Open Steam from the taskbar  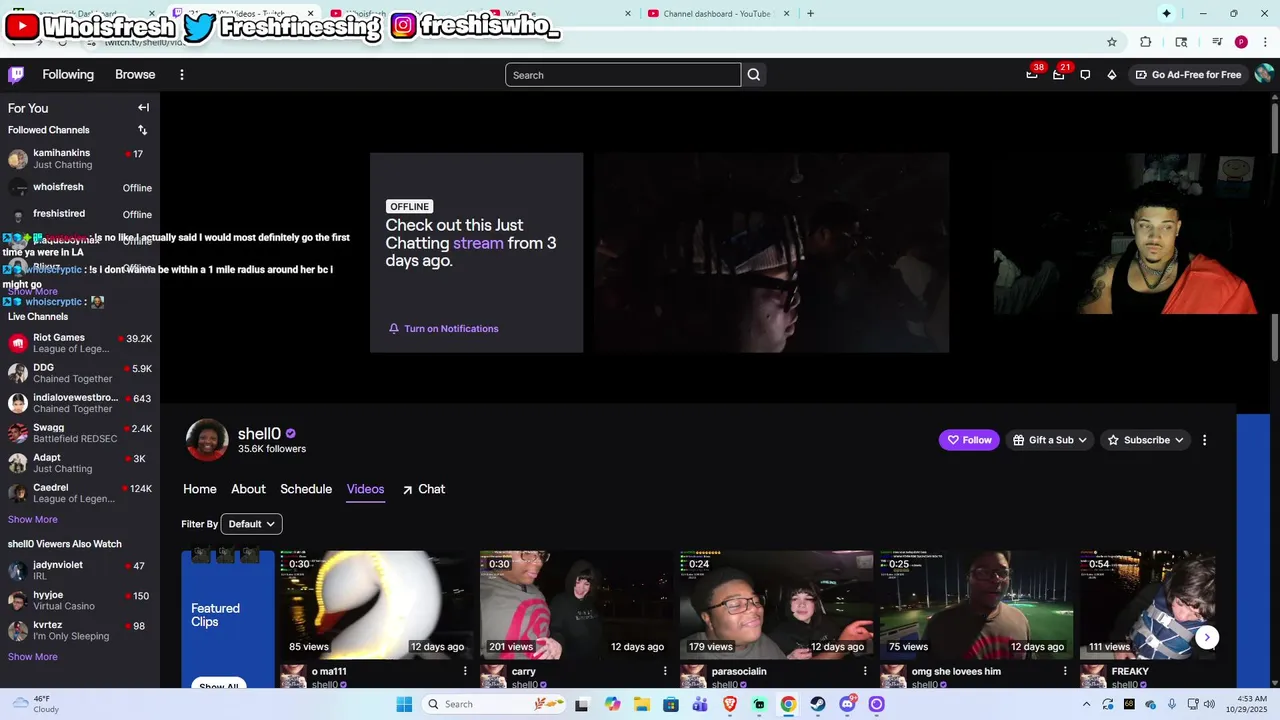tap(818, 704)
